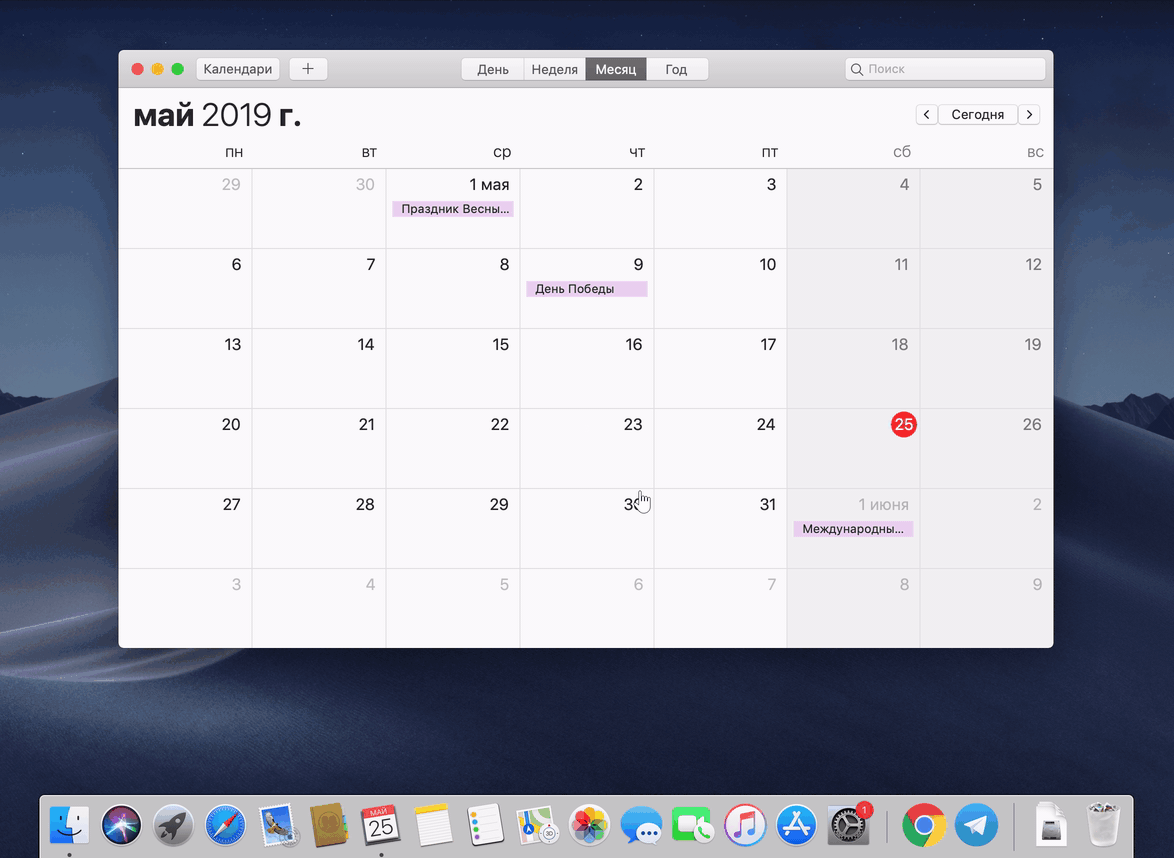
Task: Open Contacts book icon in dock
Action: [329, 825]
